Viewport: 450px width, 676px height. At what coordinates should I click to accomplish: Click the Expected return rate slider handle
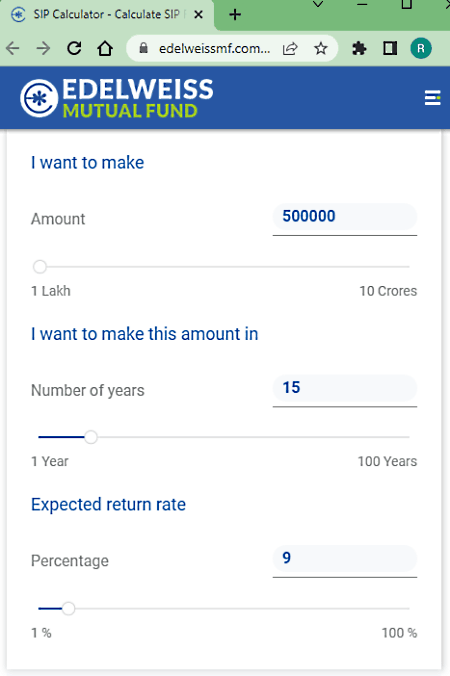tap(68, 609)
